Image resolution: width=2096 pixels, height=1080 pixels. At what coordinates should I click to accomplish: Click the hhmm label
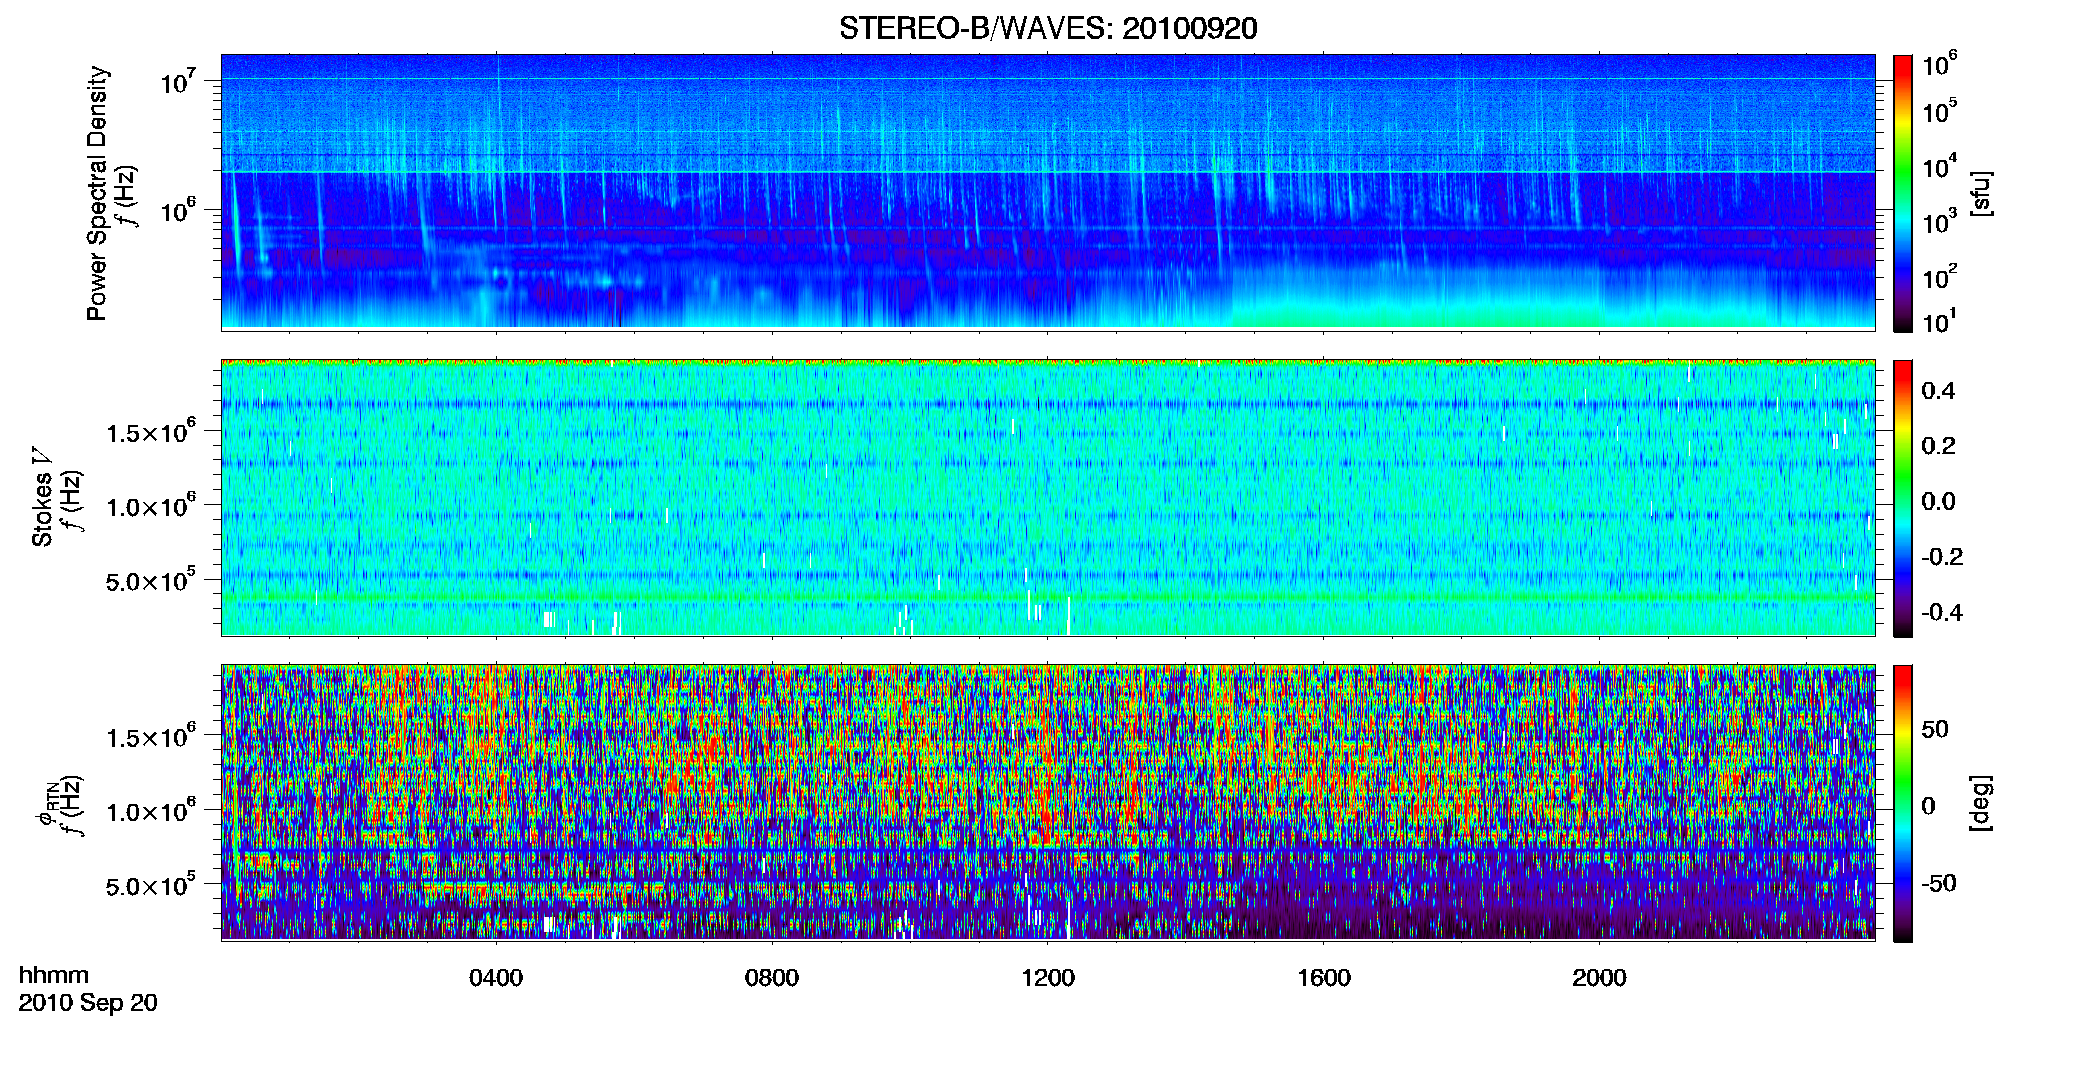pos(54,975)
